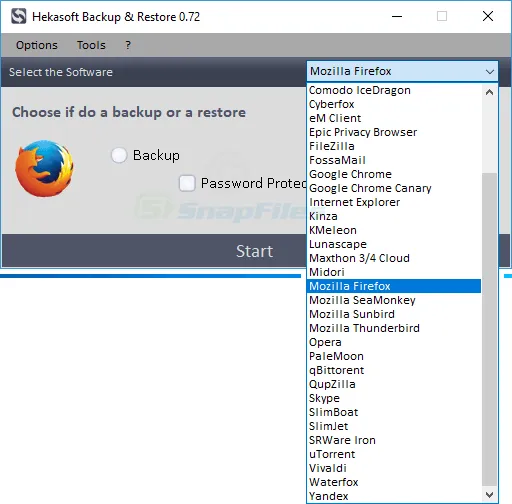The width and height of the screenshot is (512, 504).
Task: Minimize the Hekasoft window
Action: pyautogui.click(x=397, y=16)
